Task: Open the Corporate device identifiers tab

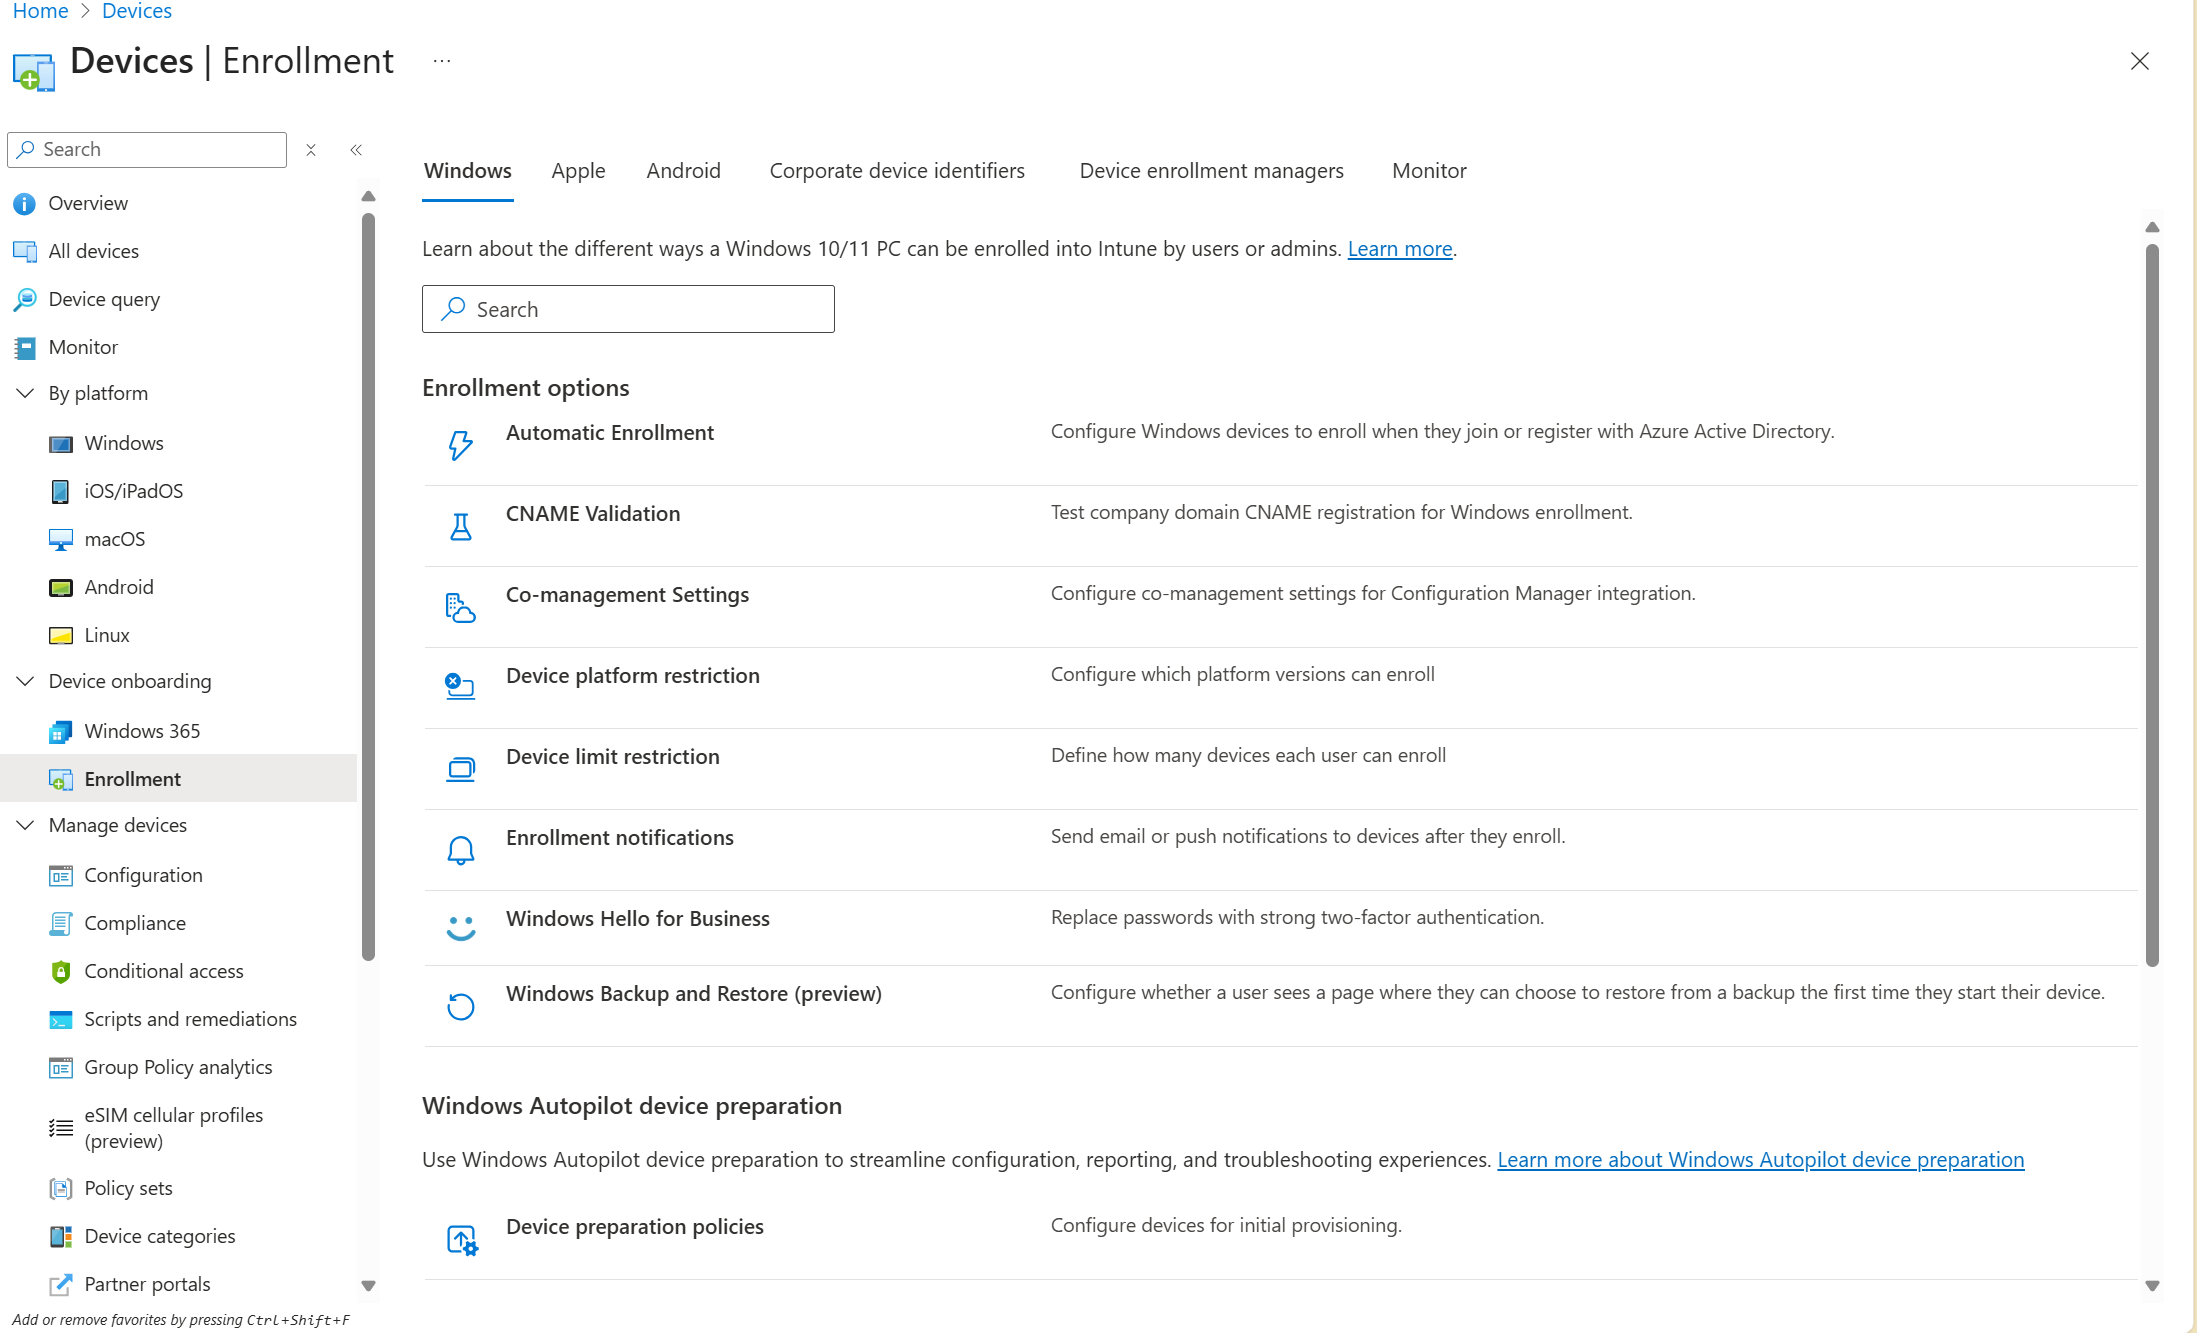Action: (x=897, y=171)
